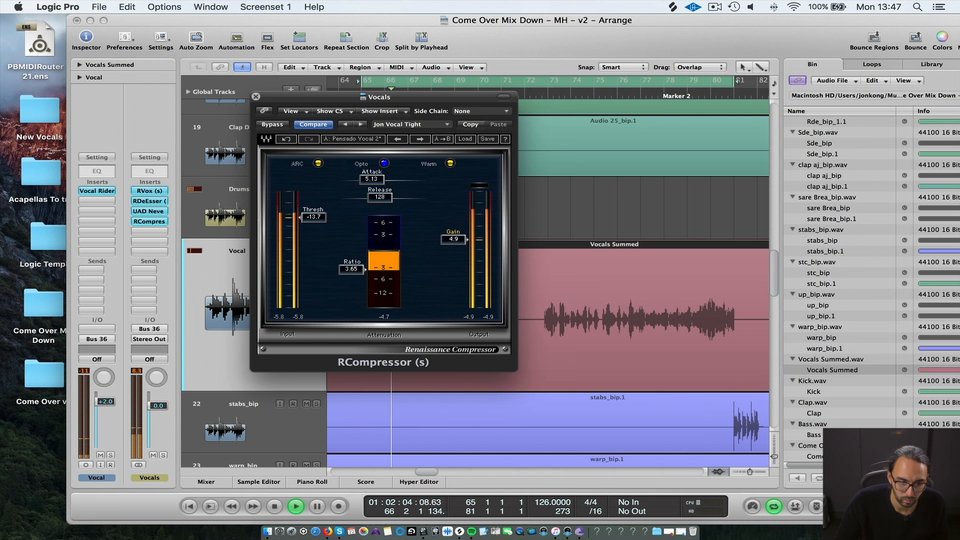Select the Vocal Rider insert slot

click(97, 190)
